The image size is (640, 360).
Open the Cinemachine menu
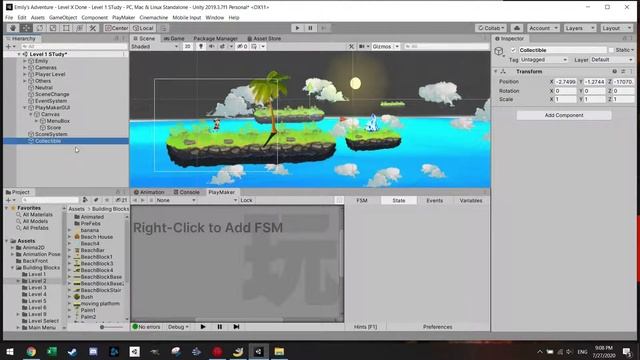[153, 18]
